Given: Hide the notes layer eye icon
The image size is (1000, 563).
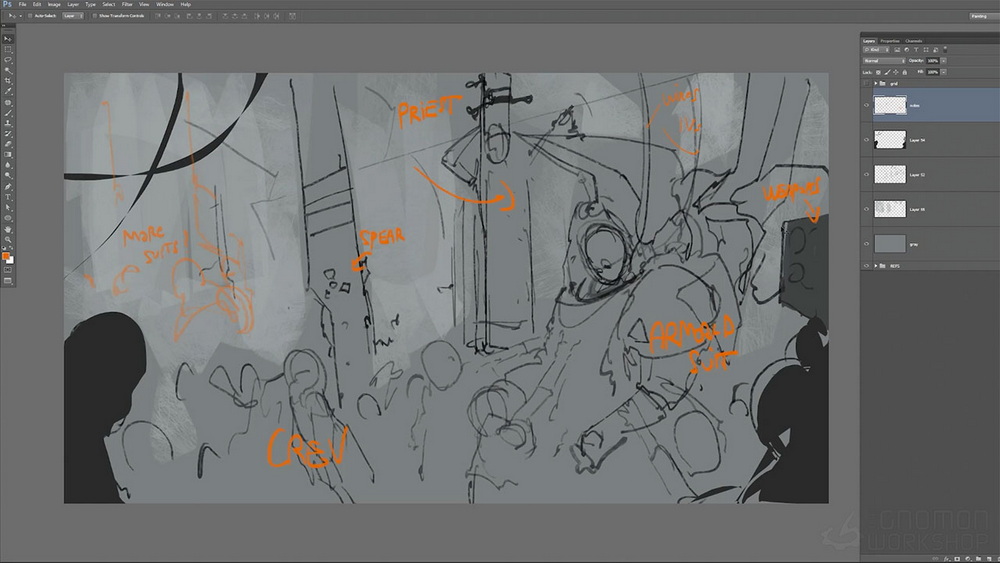Looking at the screenshot, I should click(866, 105).
